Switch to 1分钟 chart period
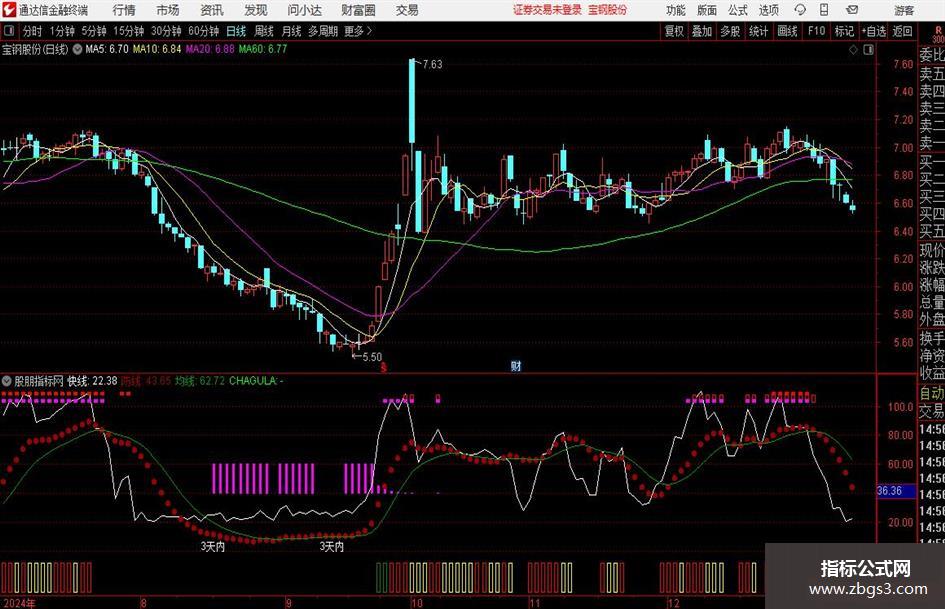 coord(62,31)
